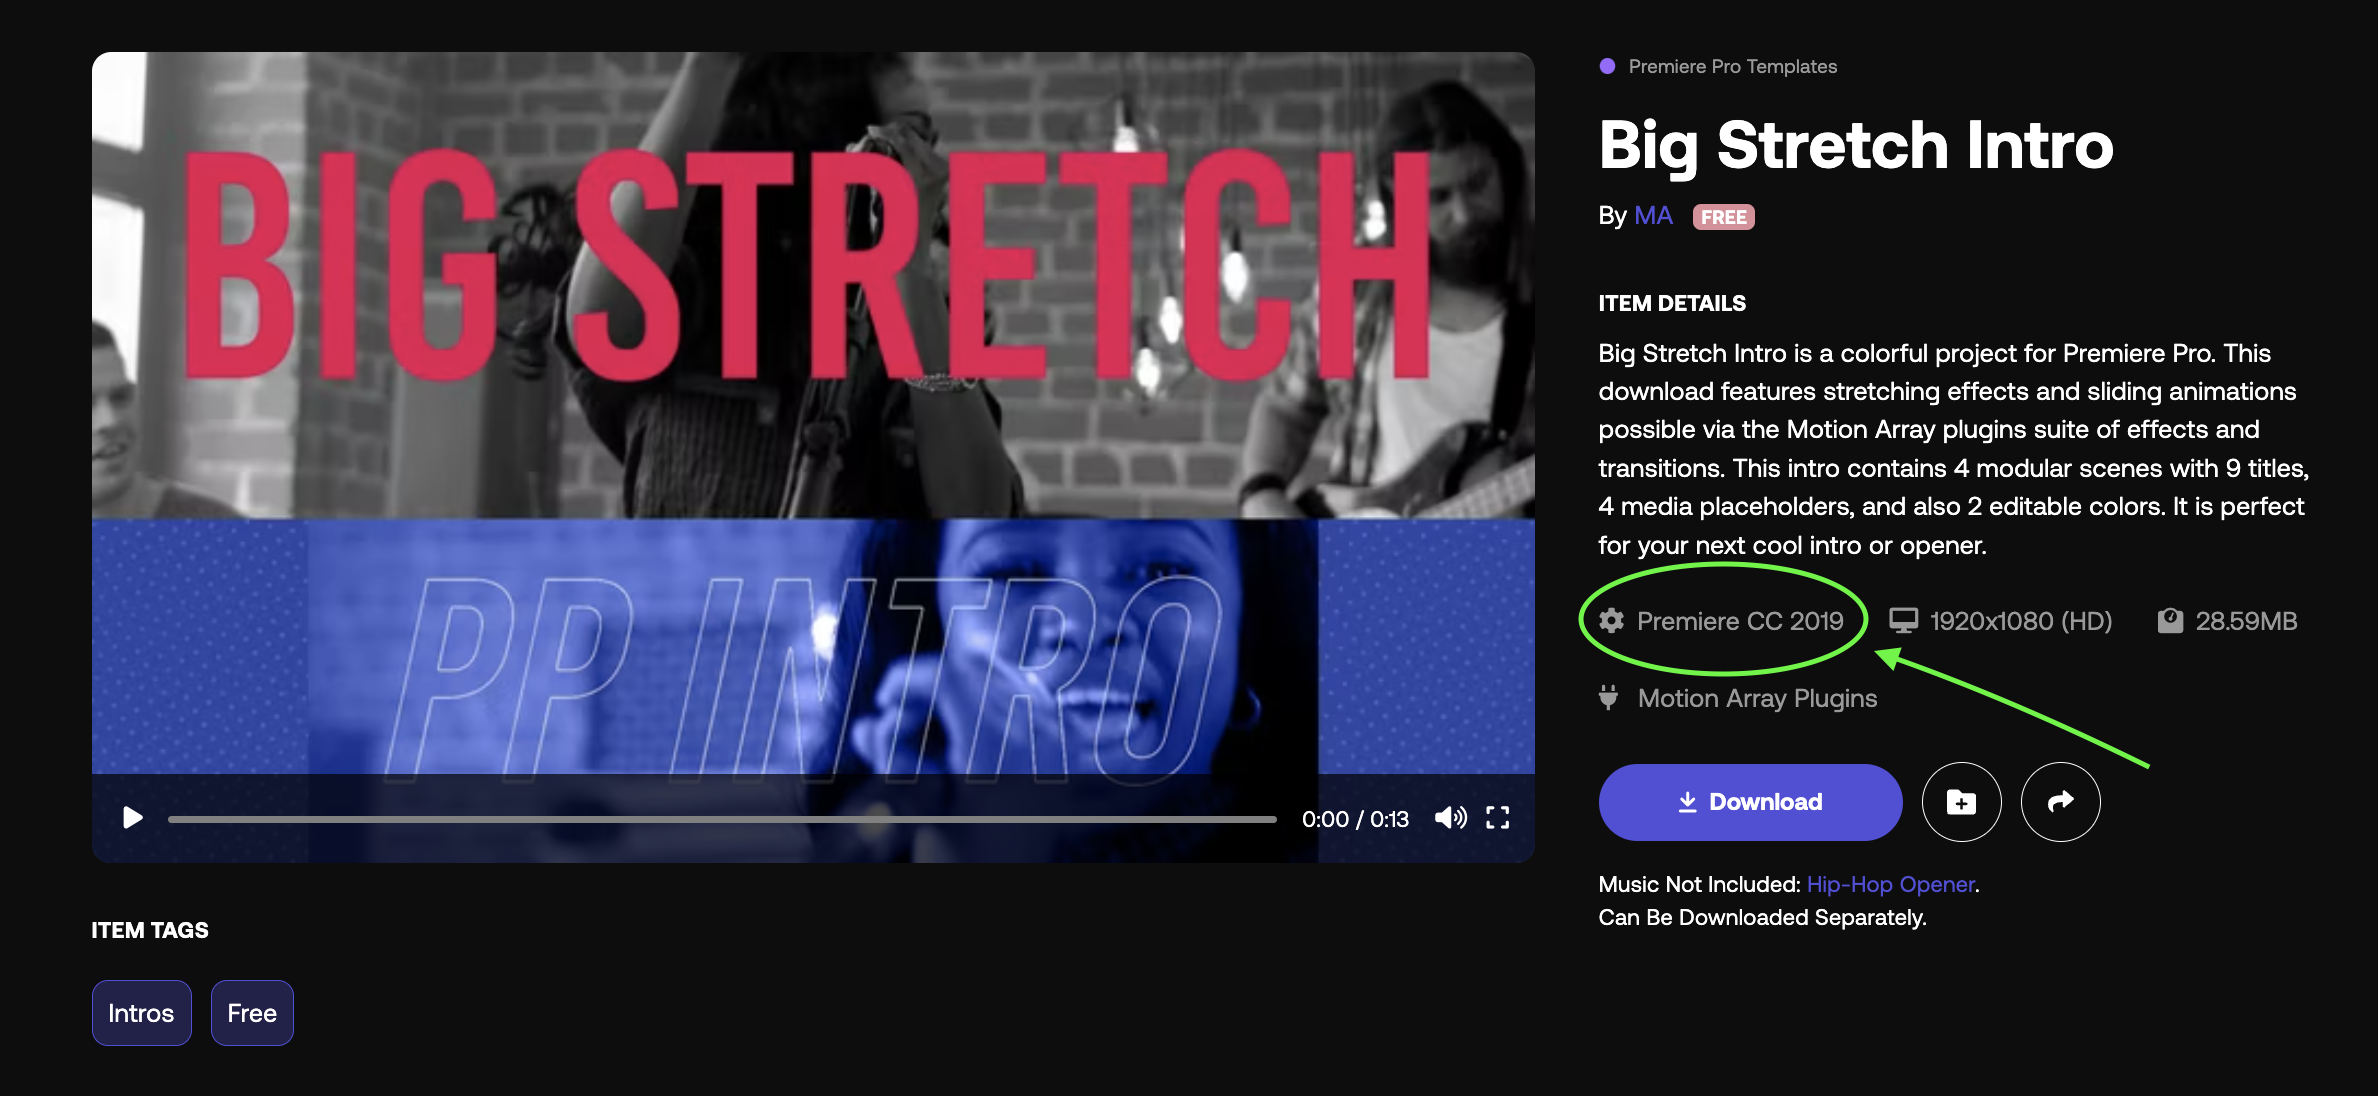Enter fullscreen mode for the video

1497,818
